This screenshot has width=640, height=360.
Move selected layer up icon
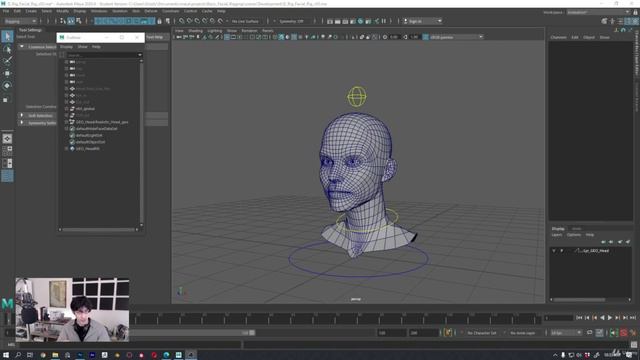pyautogui.click(x=603, y=242)
